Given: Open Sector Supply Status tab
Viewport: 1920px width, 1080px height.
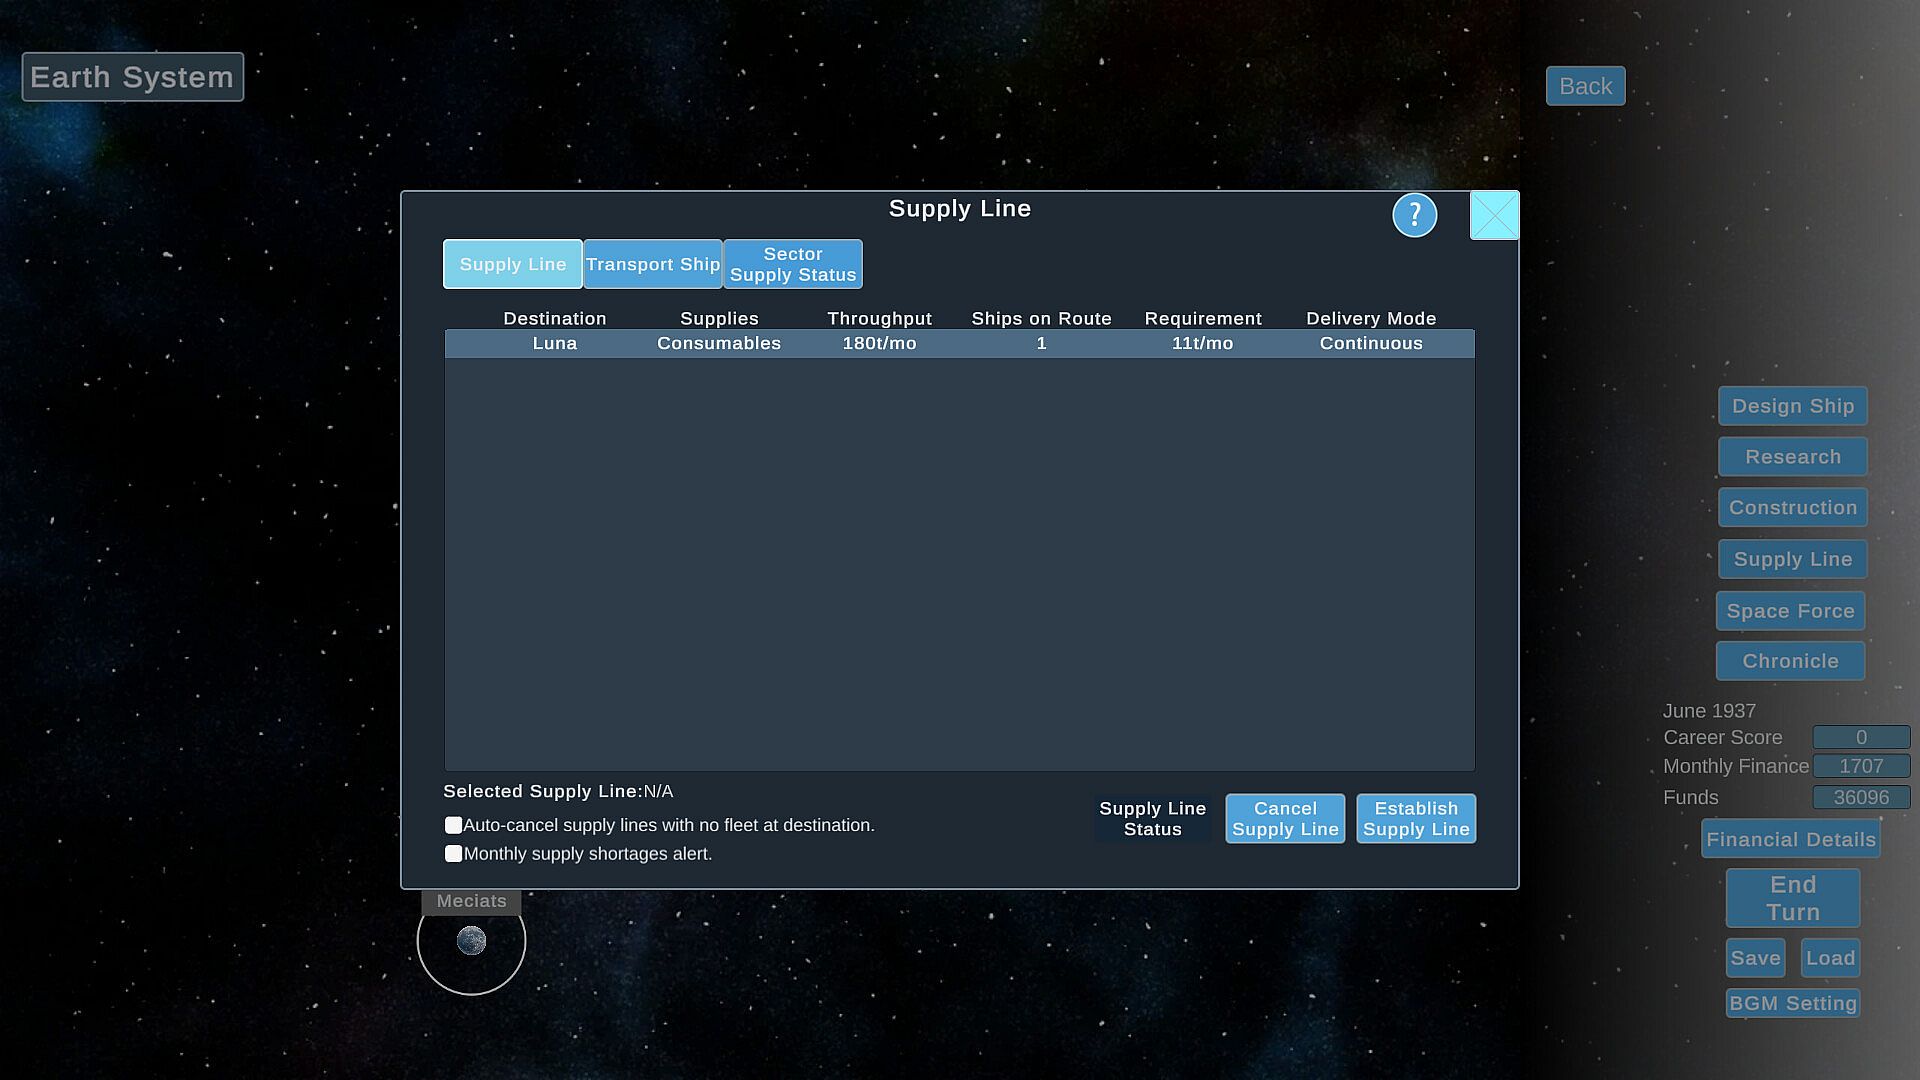Looking at the screenshot, I should pos(793,264).
